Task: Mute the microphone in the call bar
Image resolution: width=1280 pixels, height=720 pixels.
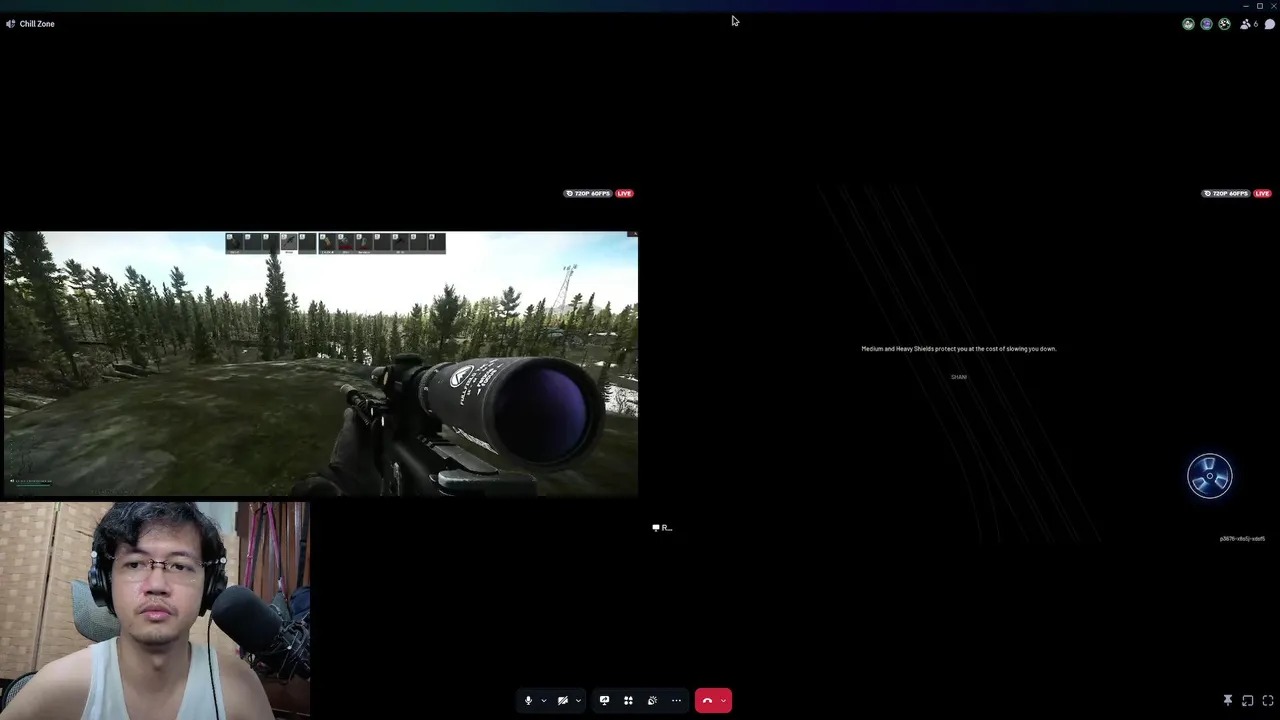Action: click(529, 701)
